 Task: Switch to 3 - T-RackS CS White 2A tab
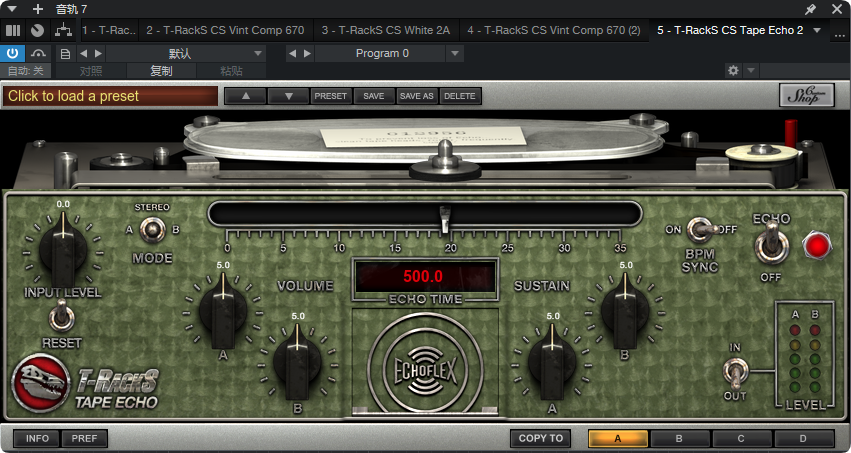click(x=386, y=30)
